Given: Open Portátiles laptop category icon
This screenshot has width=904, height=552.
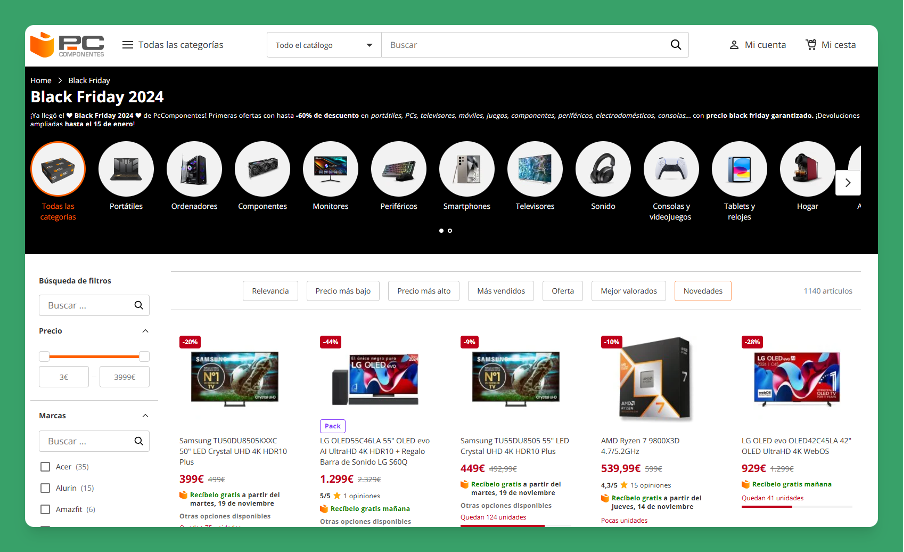Looking at the screenshot, I should click(x=126, y=169).
